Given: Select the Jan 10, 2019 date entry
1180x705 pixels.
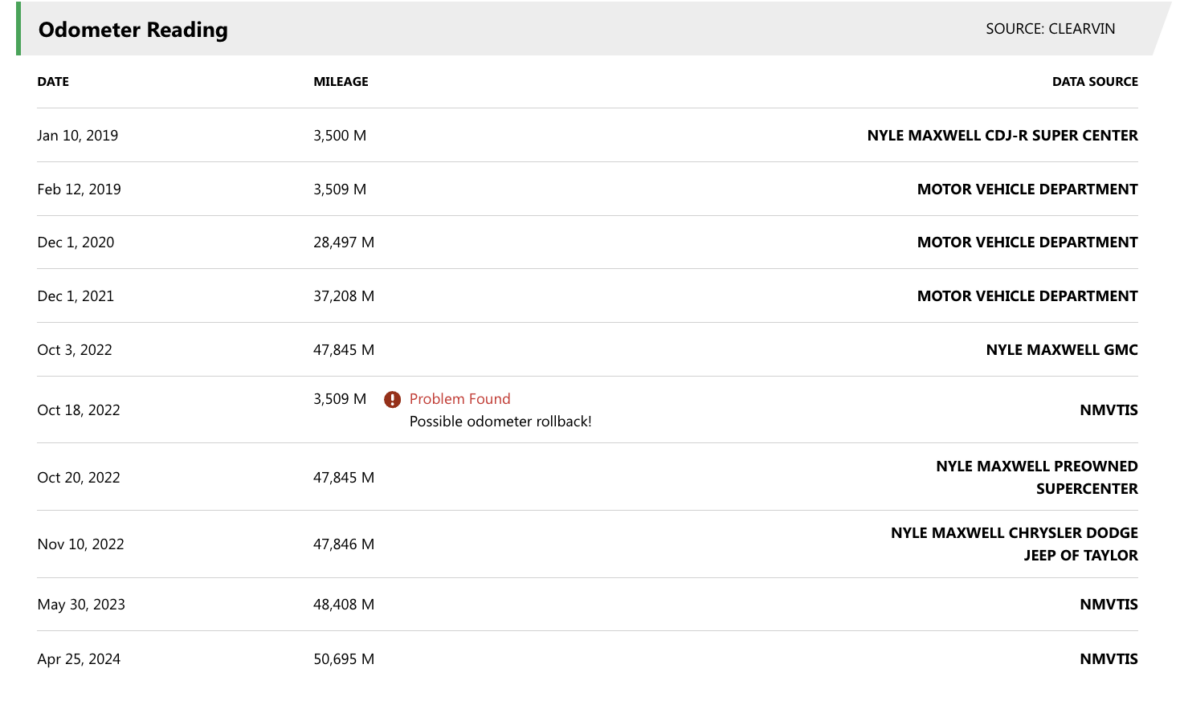Looking at the screenshot, I should [x=77, y=135].
